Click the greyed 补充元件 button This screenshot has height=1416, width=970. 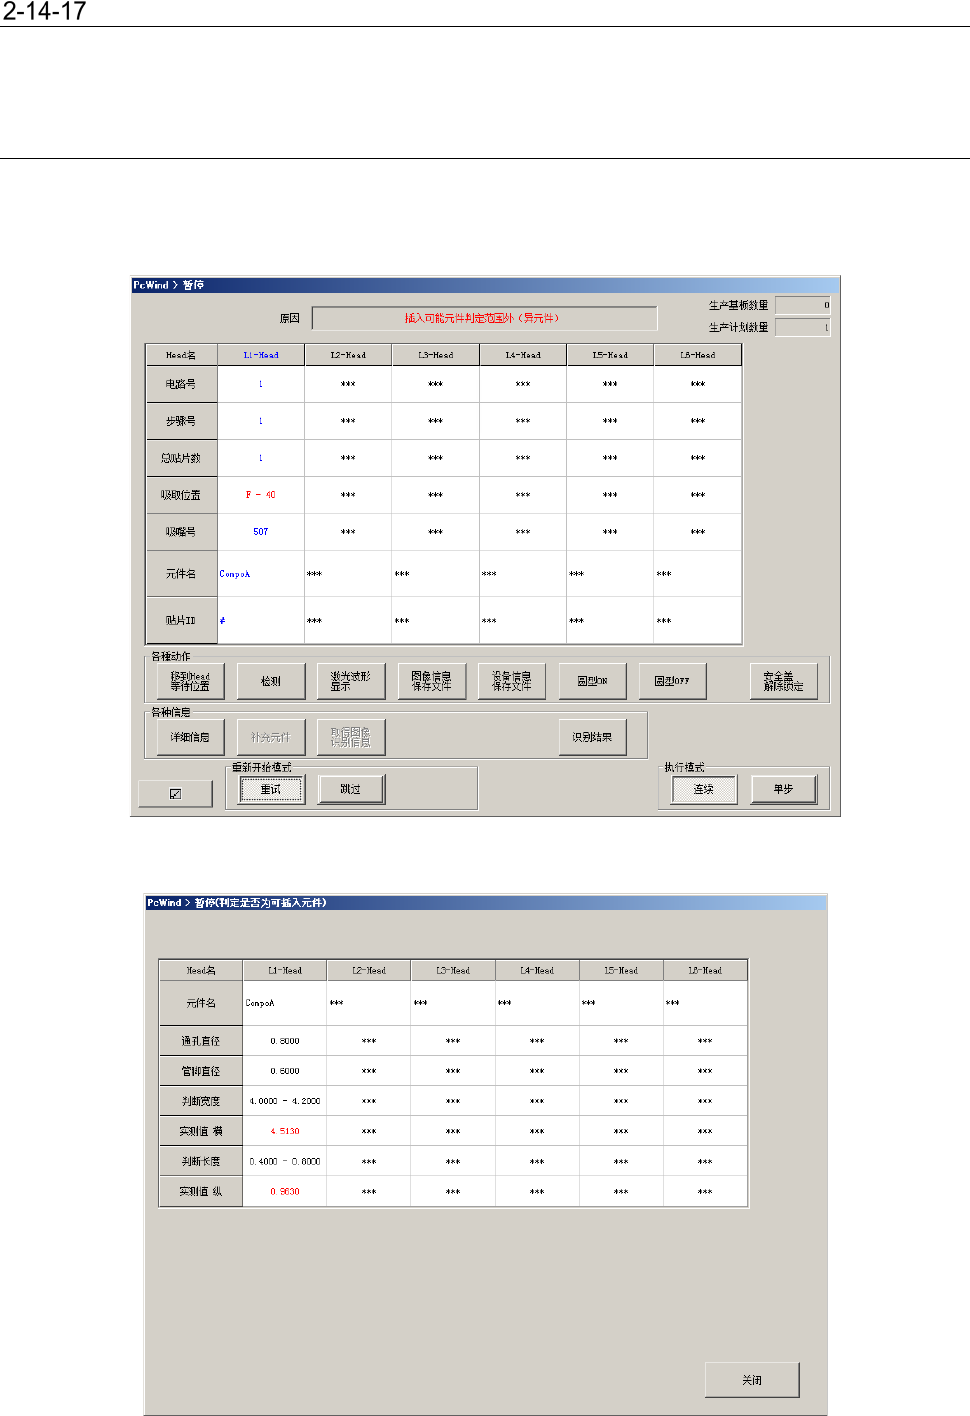point(271,737)
